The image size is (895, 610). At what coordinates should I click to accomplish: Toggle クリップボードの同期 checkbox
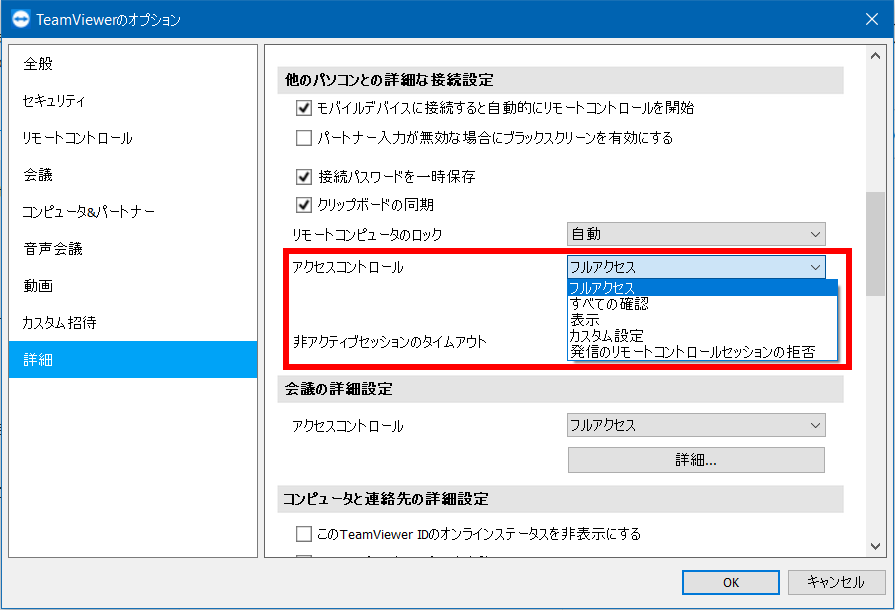[304, 204]
